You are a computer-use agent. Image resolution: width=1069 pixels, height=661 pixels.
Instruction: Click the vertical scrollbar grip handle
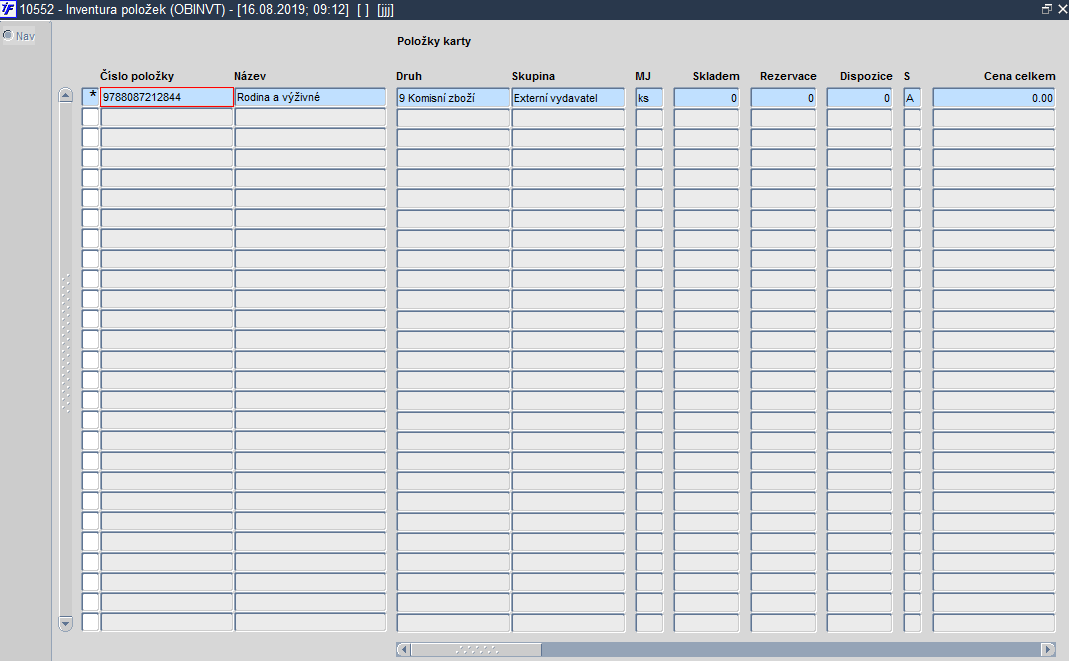[65, 343]
